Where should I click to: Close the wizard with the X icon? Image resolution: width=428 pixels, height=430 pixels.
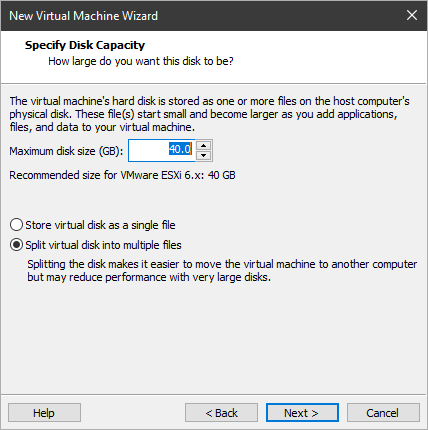(412, 15)
